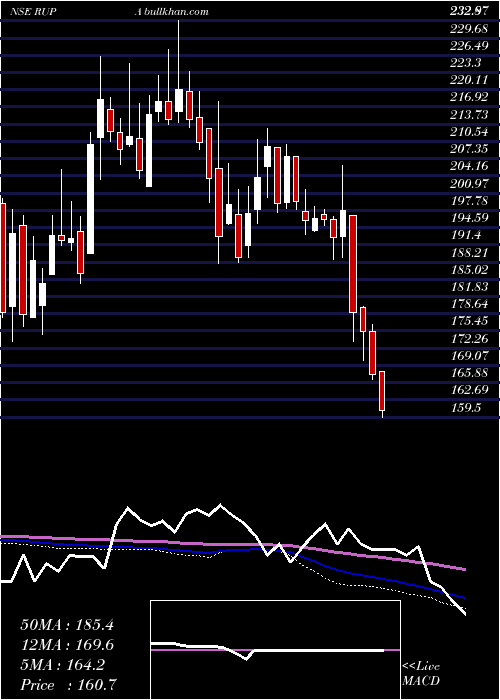Click the 191.4 price axis label

pos(466,235)
